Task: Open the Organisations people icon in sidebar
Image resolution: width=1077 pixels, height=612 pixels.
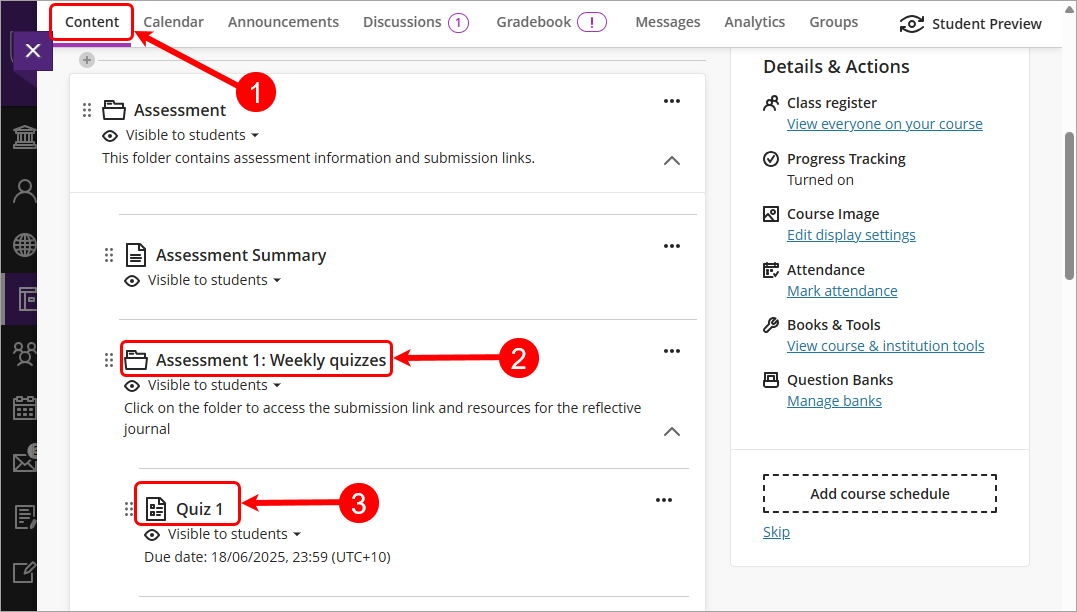Action: coord(25,354)
